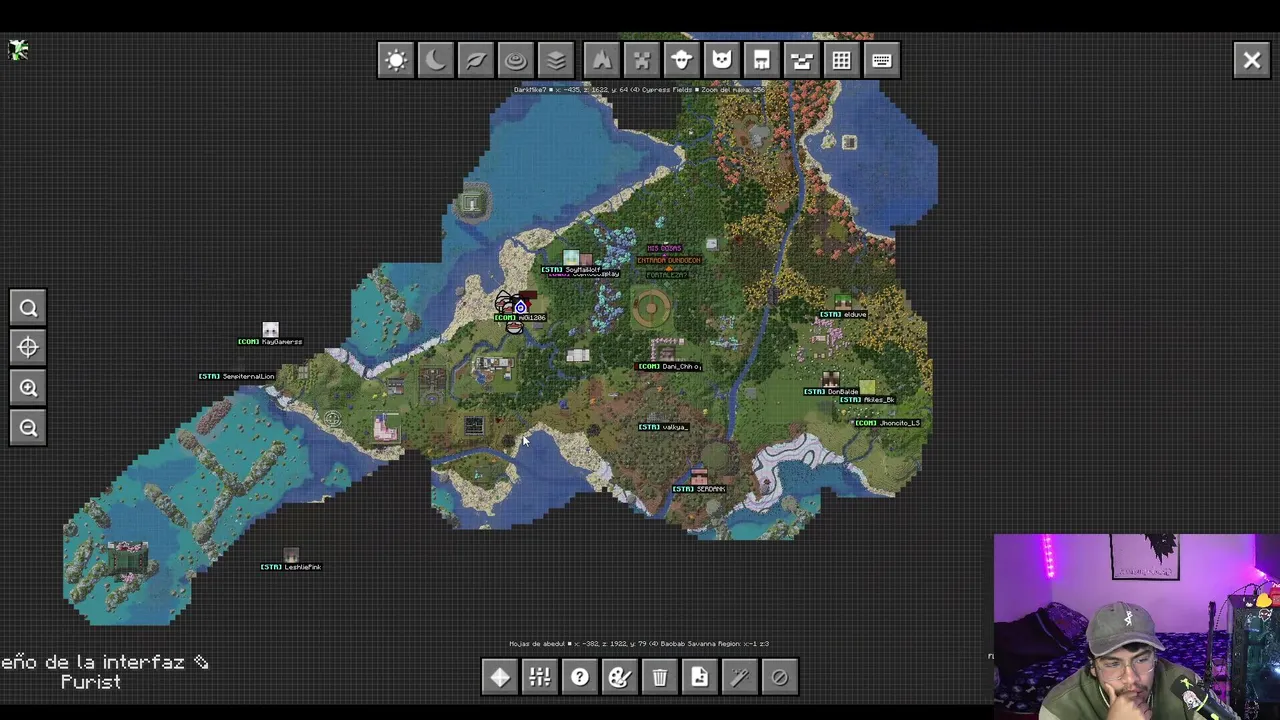This screenshot has height=720, width=1280.
Task: Zoom out with the minus magnifier
Action: 28,428
